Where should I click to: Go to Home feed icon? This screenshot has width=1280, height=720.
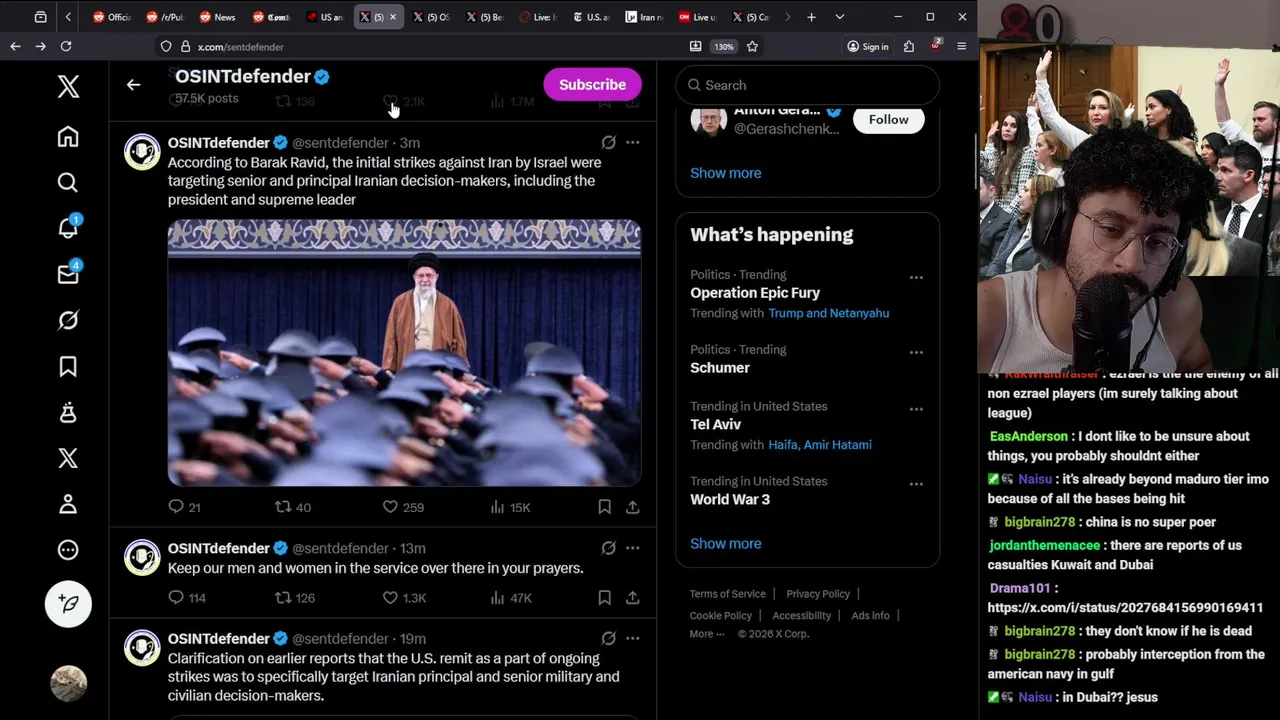[x=68, y=136]
